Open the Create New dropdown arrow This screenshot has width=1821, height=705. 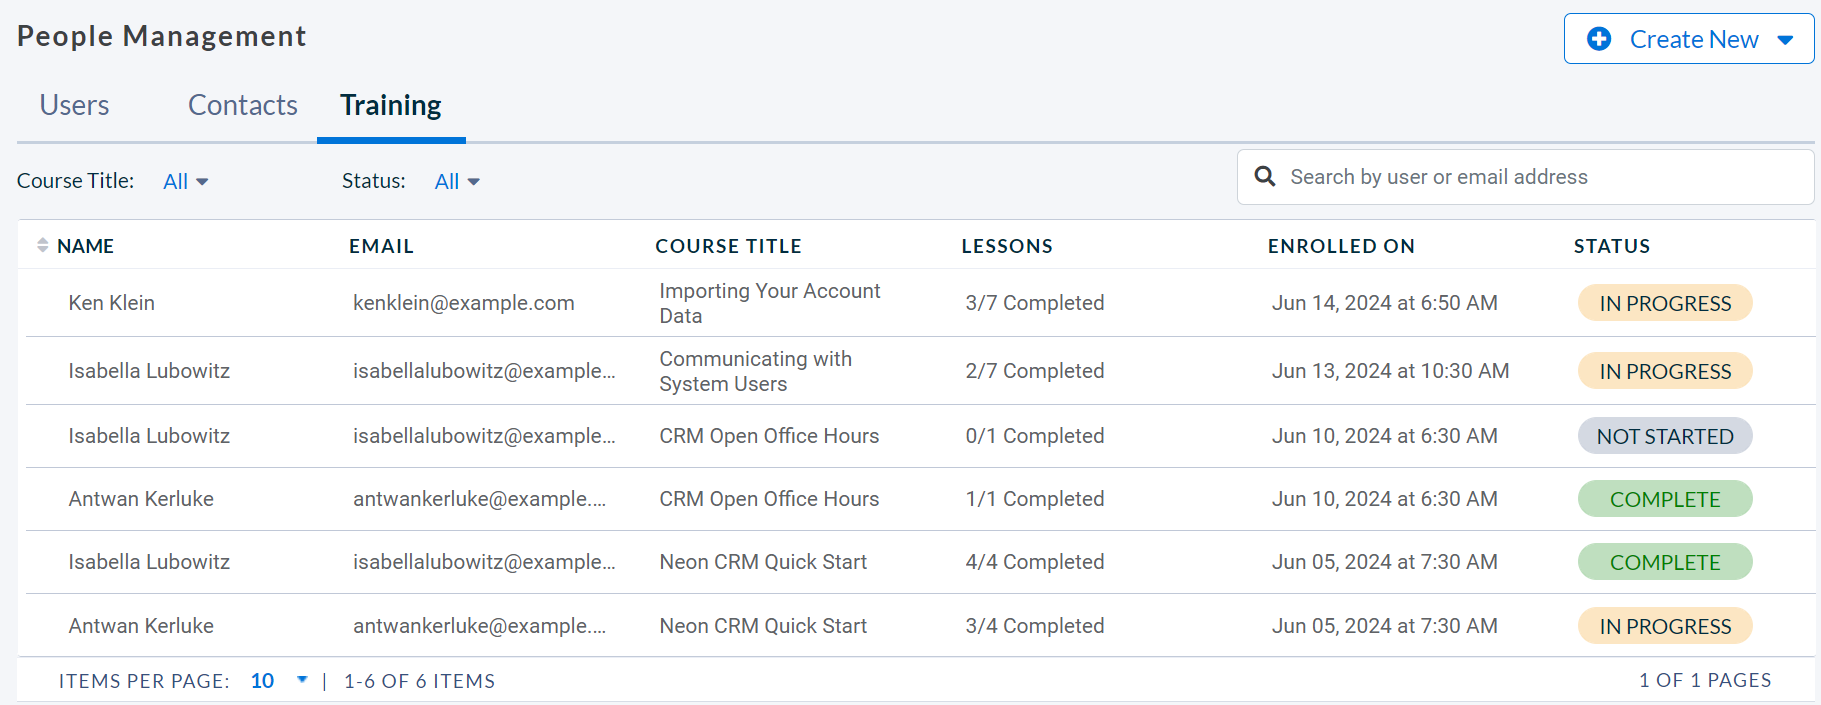click(1785, 40)
